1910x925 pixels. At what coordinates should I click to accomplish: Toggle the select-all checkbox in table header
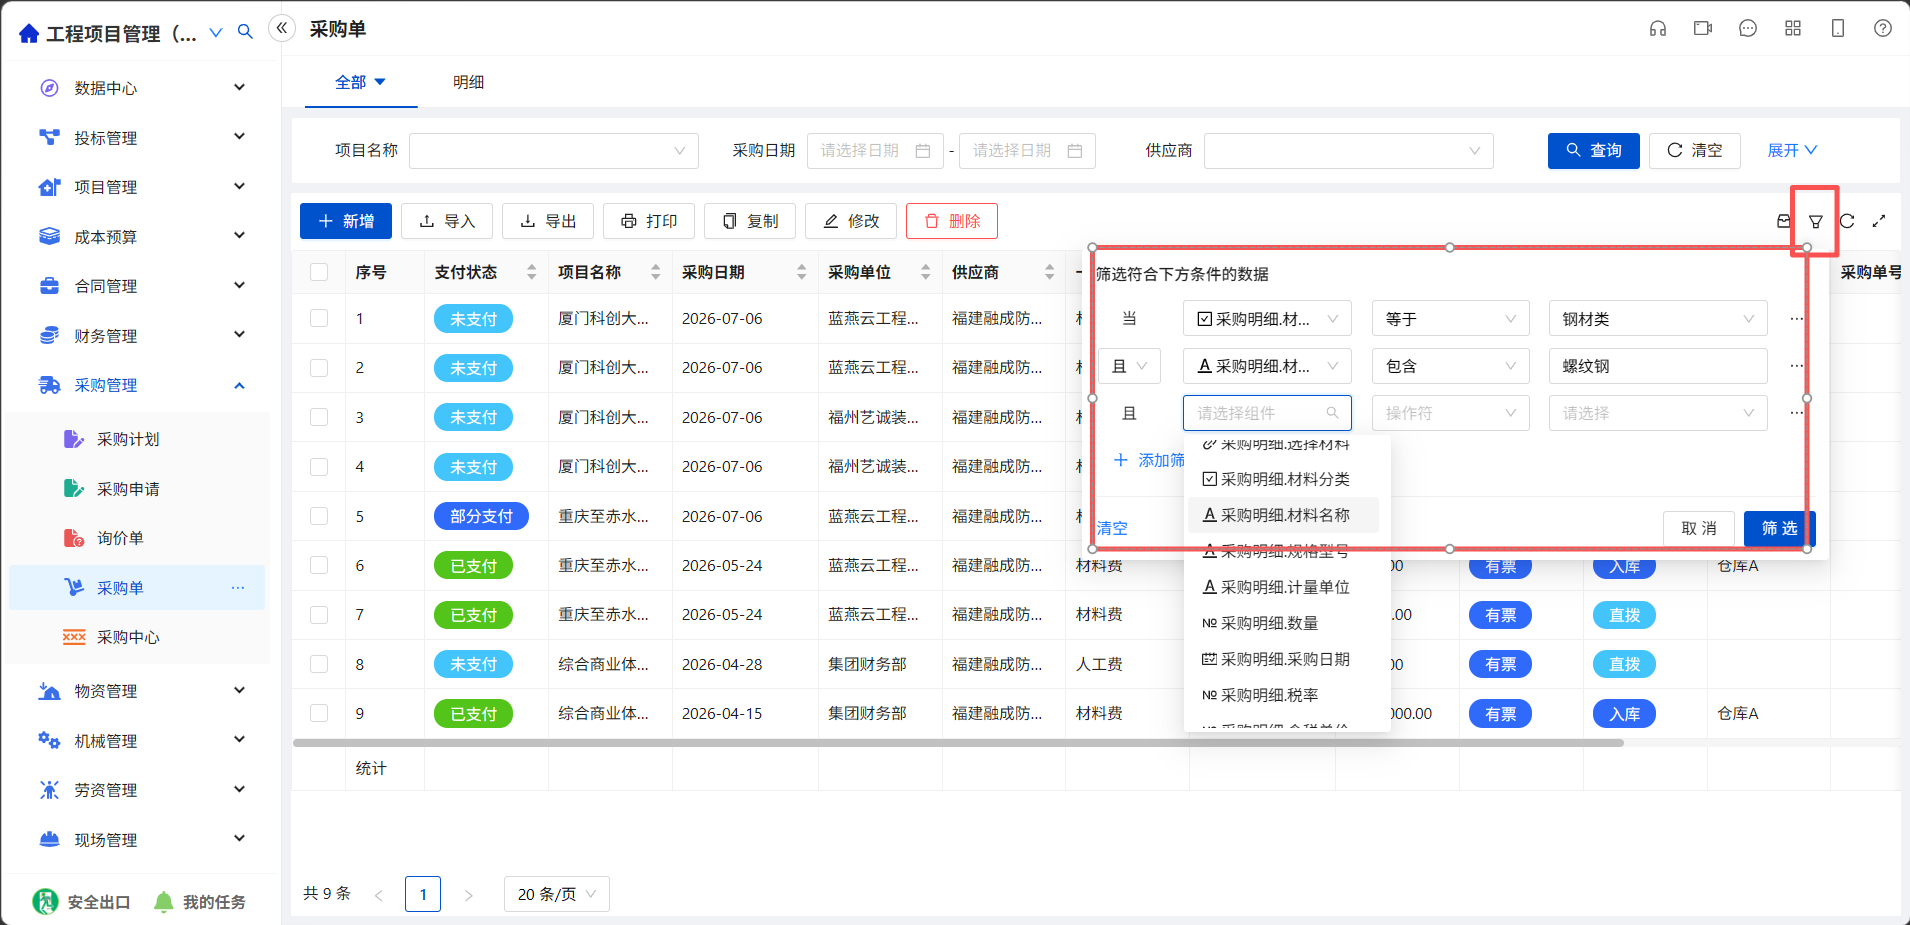click(x=319, y=272)
